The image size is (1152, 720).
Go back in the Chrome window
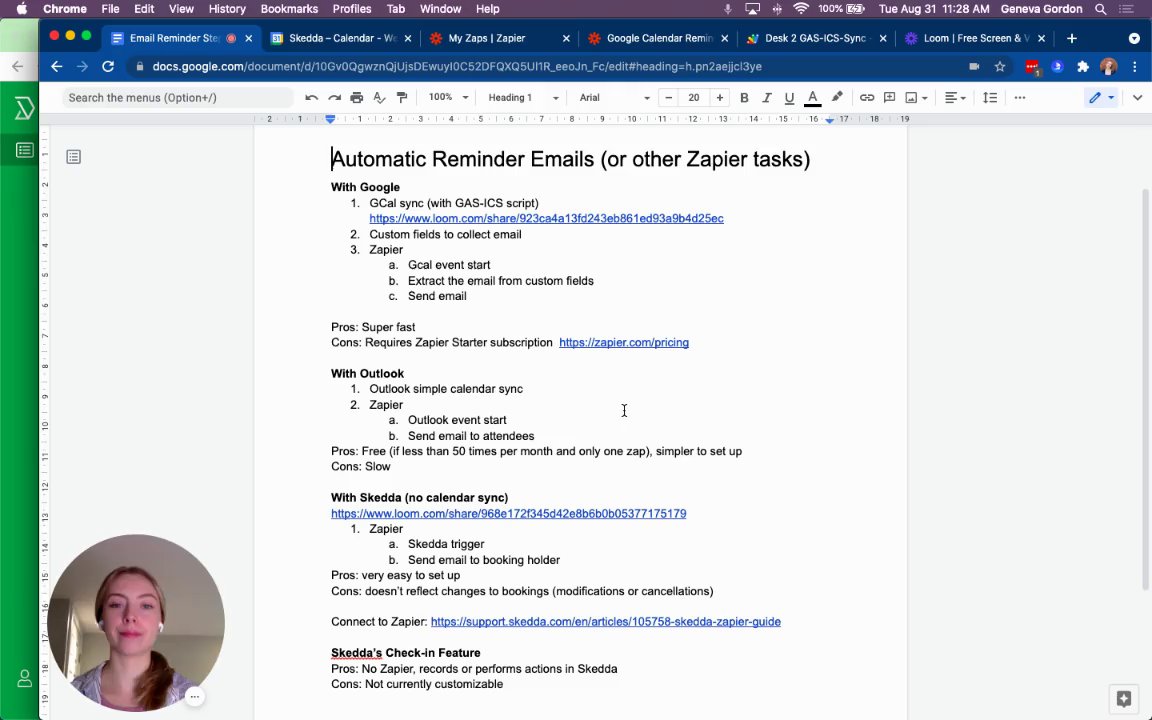click(57, 67)
